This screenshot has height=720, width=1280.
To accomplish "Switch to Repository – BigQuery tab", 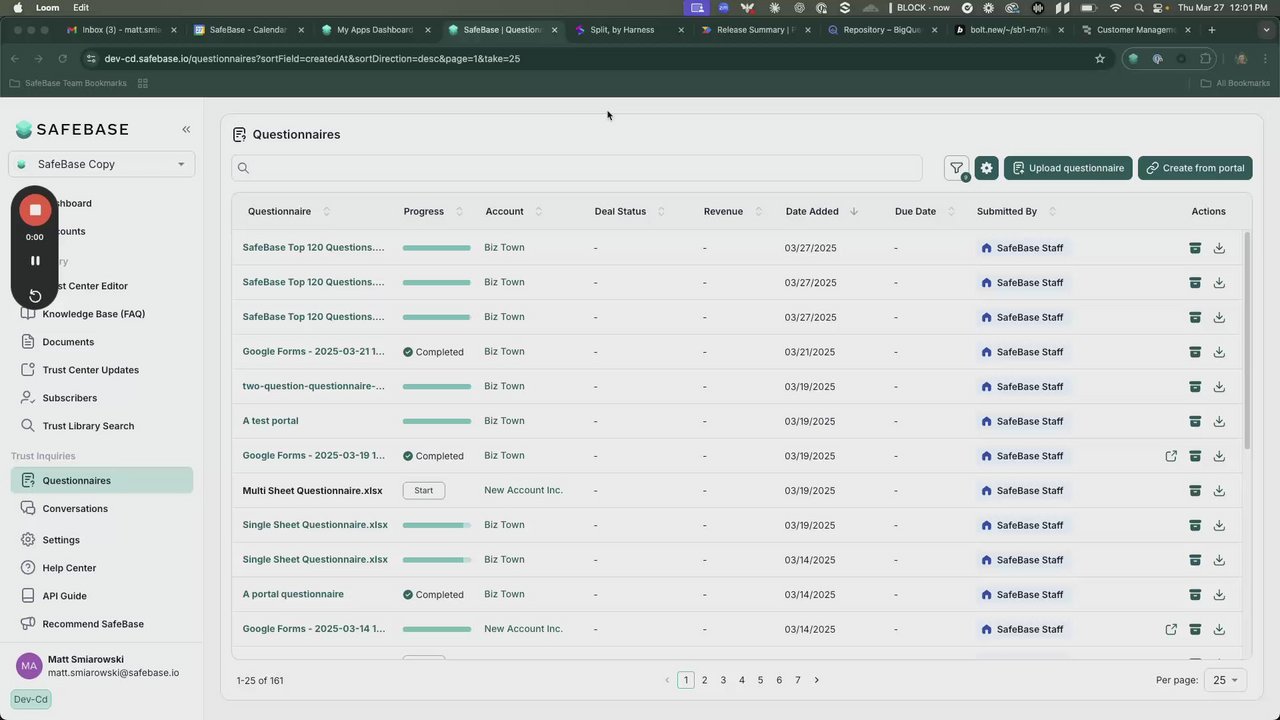I will 882,30.
